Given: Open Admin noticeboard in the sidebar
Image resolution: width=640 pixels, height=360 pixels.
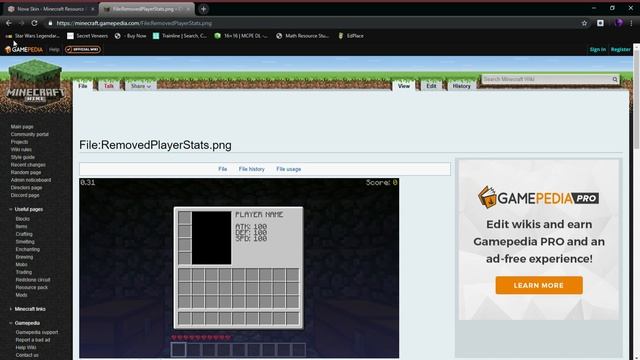Looking at the screenshot, I should pyautogui.click(x=31, y=180).
